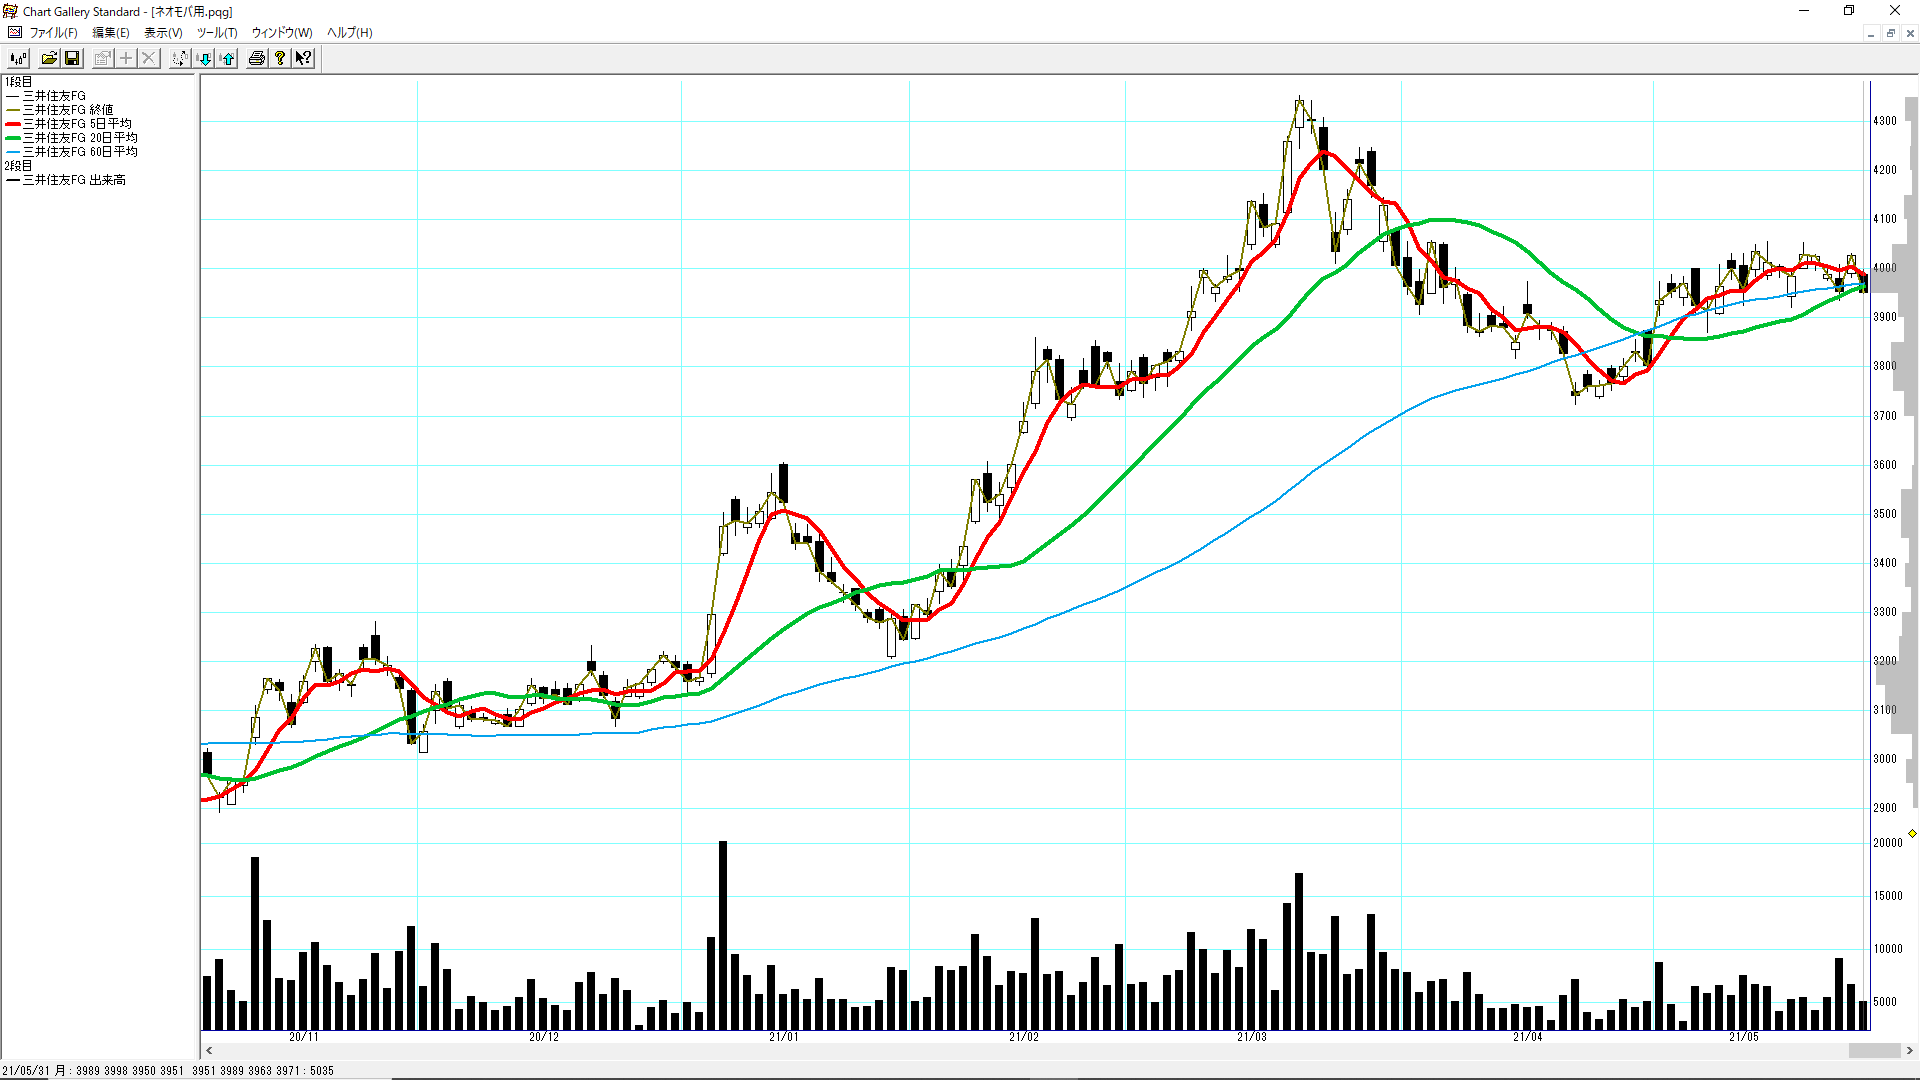Open the 表示(V) menu
This screenshot has width=1920, height=1080.
click(163, 32)
